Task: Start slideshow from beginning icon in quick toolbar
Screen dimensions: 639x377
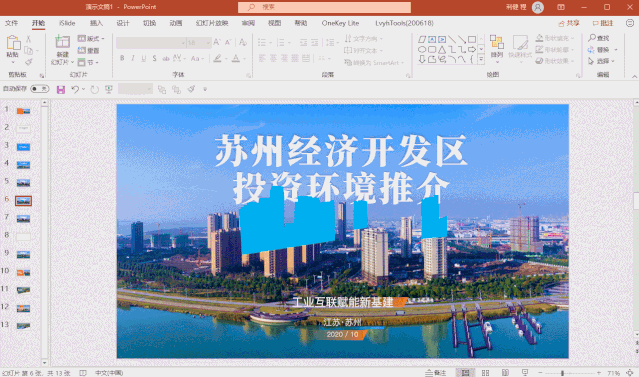Action: tap(108, 89)
